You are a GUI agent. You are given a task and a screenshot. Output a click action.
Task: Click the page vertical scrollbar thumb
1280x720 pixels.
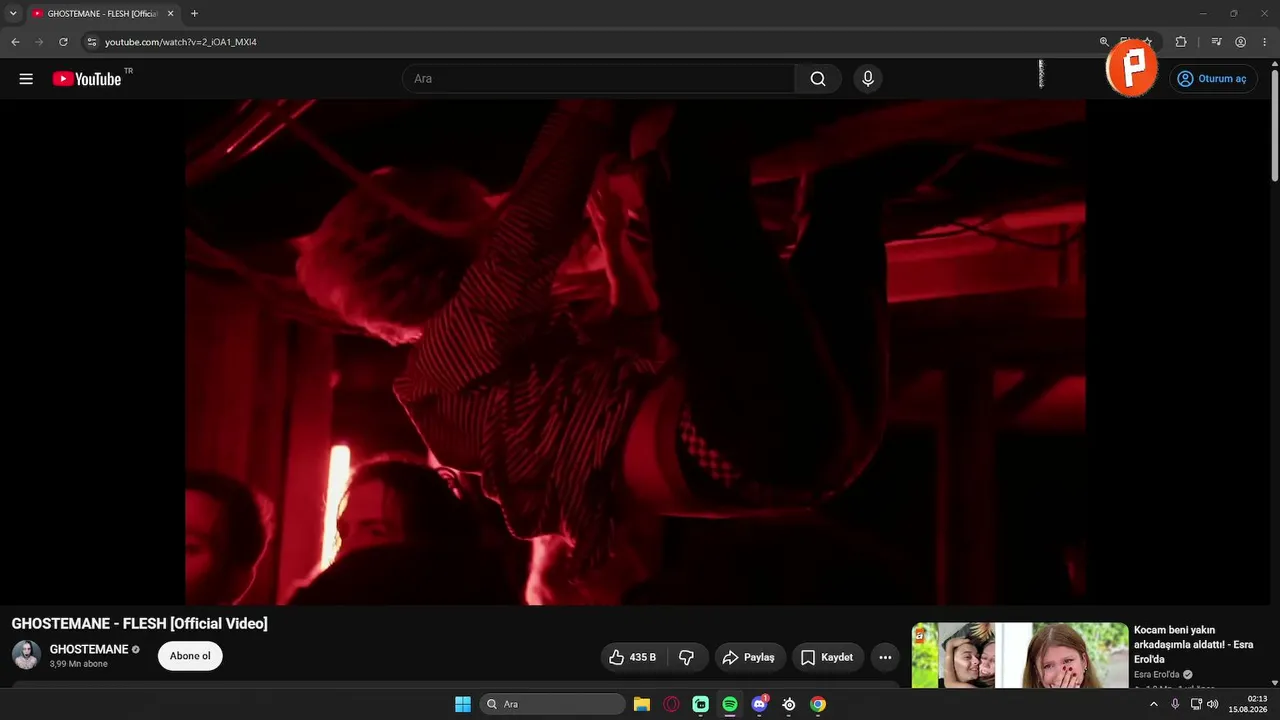(x=1275, y=125)
